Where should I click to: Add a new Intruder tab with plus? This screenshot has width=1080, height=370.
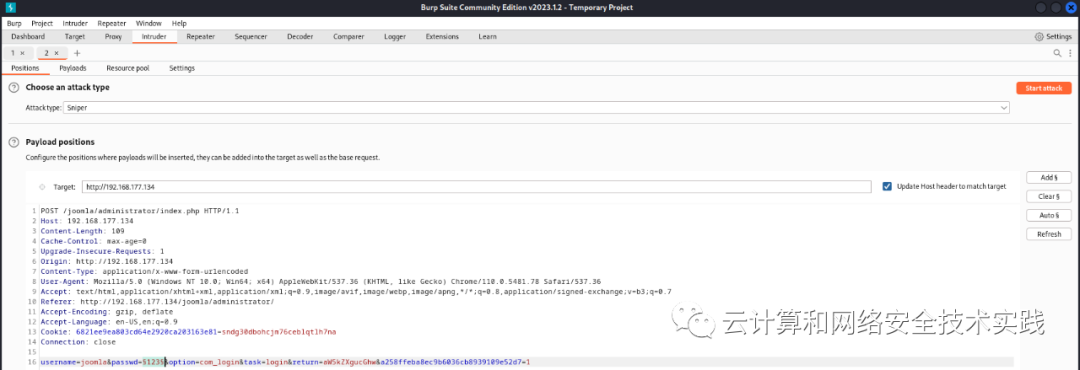(77, 53)
